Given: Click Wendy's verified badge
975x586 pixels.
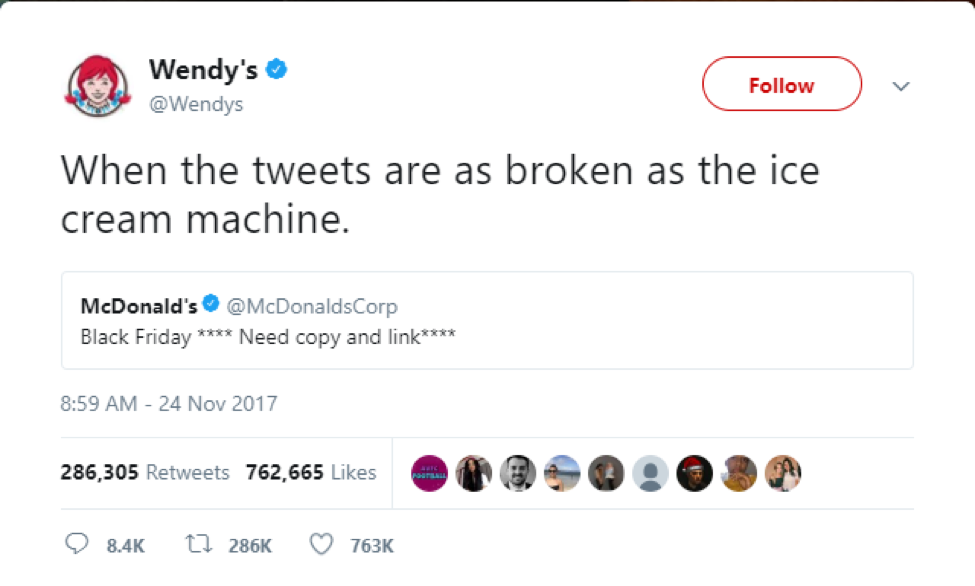Looking at the screenshot, I should (277, 68).
